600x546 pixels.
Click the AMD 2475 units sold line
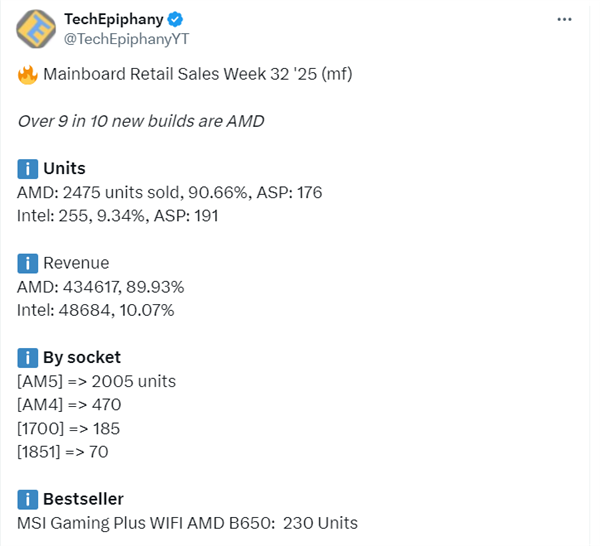[170, 192]
